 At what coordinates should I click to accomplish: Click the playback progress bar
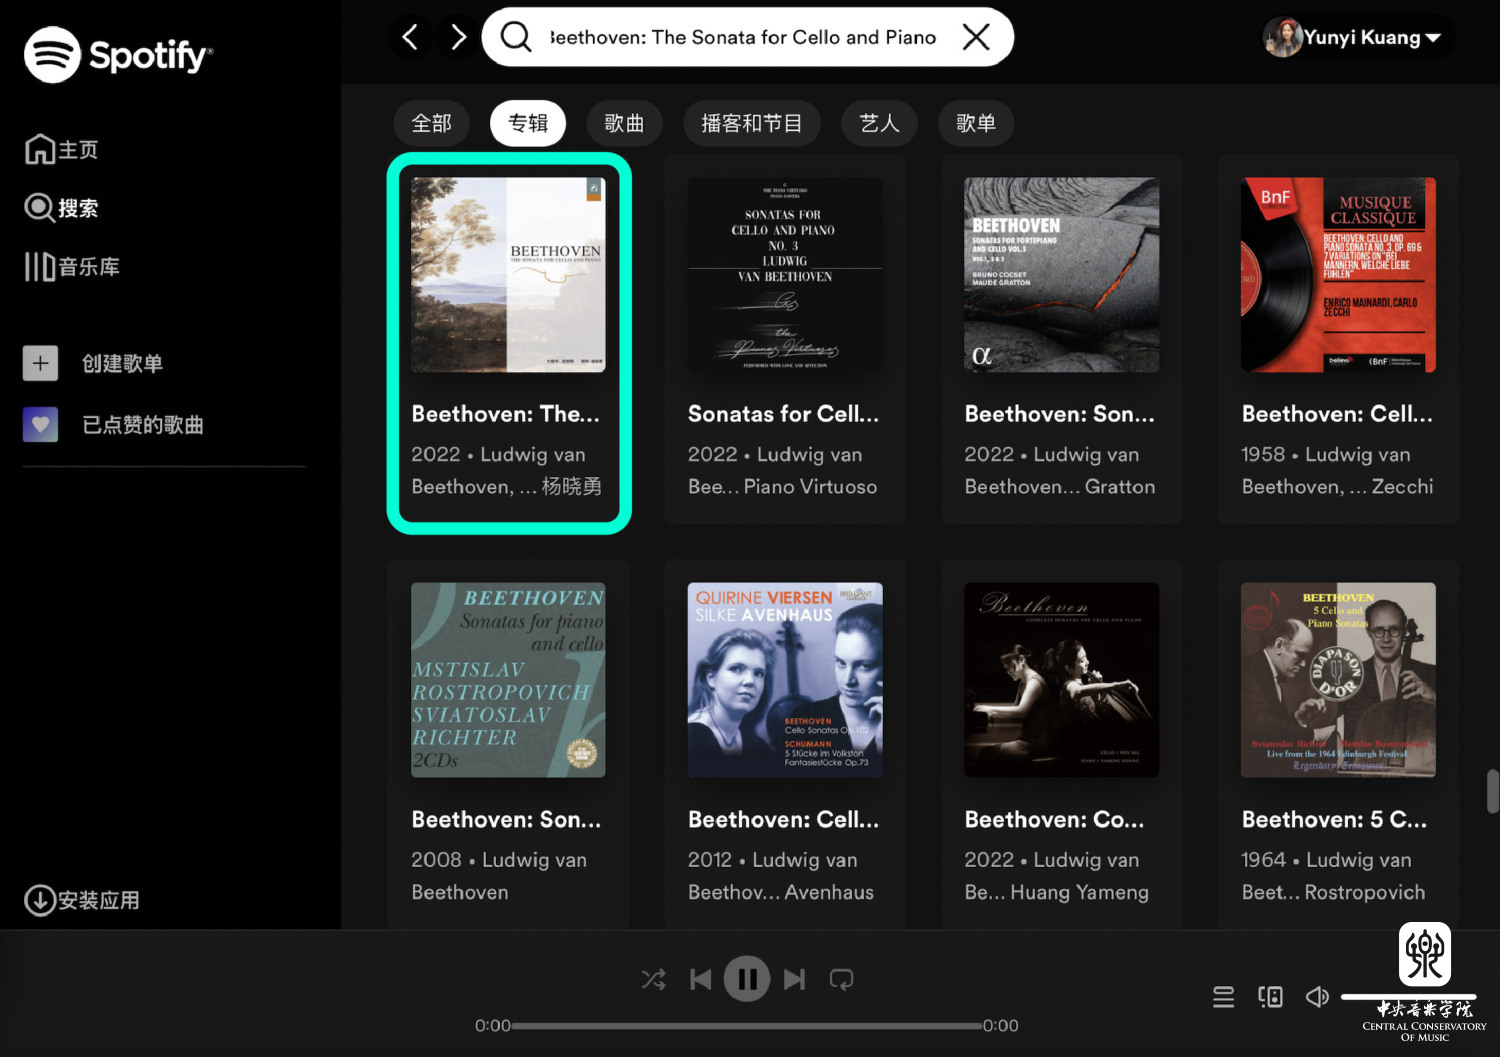746,1026
